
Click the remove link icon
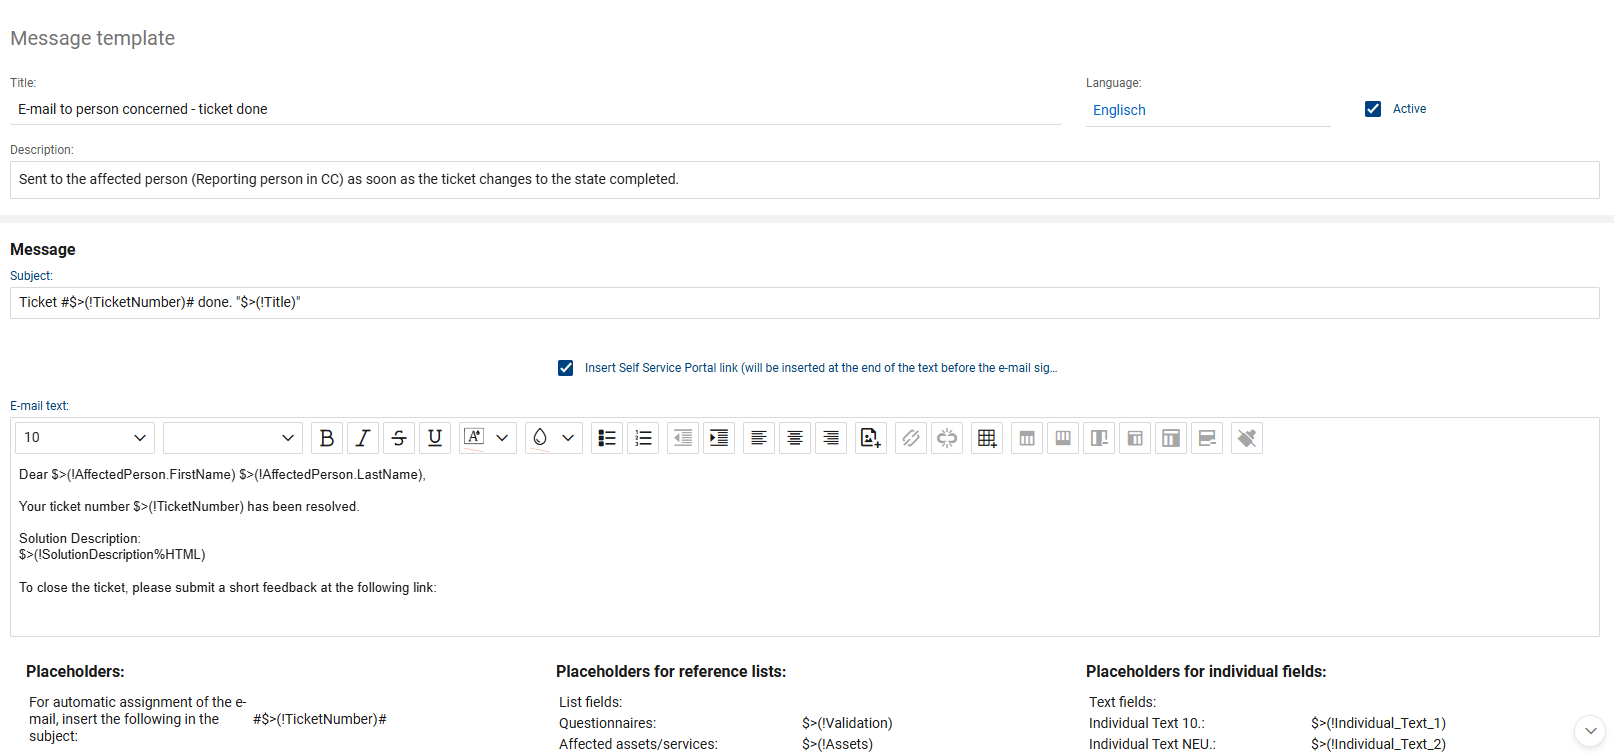947,438
